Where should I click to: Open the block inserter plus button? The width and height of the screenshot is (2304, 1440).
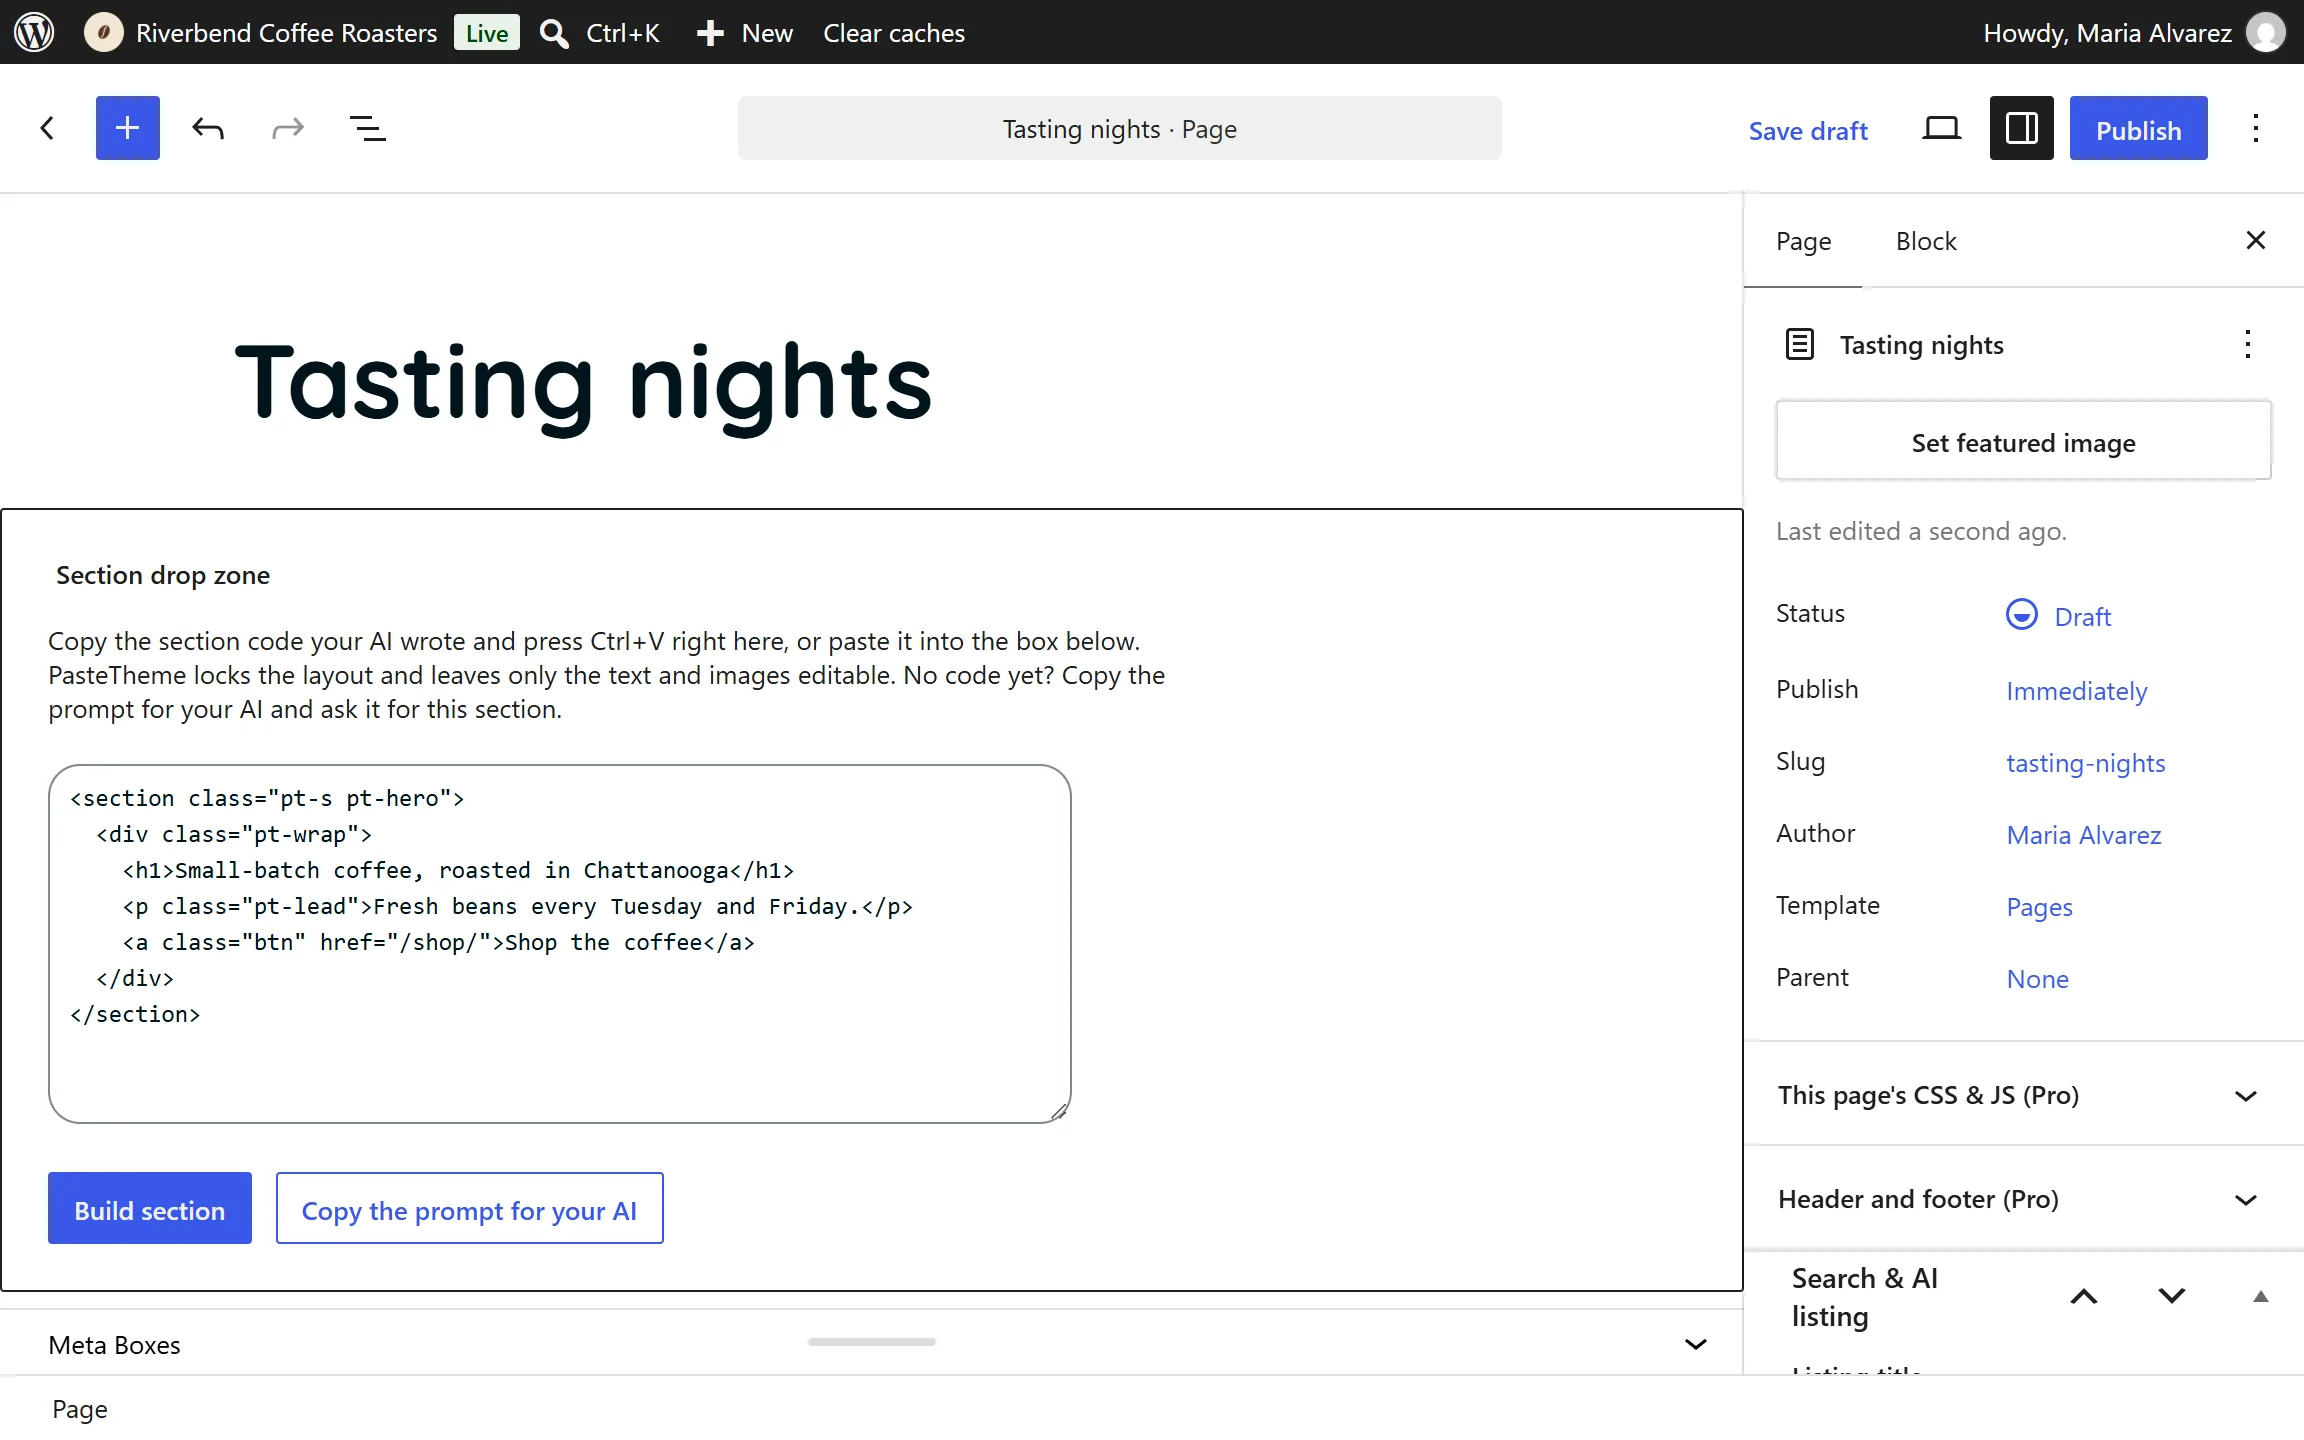tap(128, 128)
